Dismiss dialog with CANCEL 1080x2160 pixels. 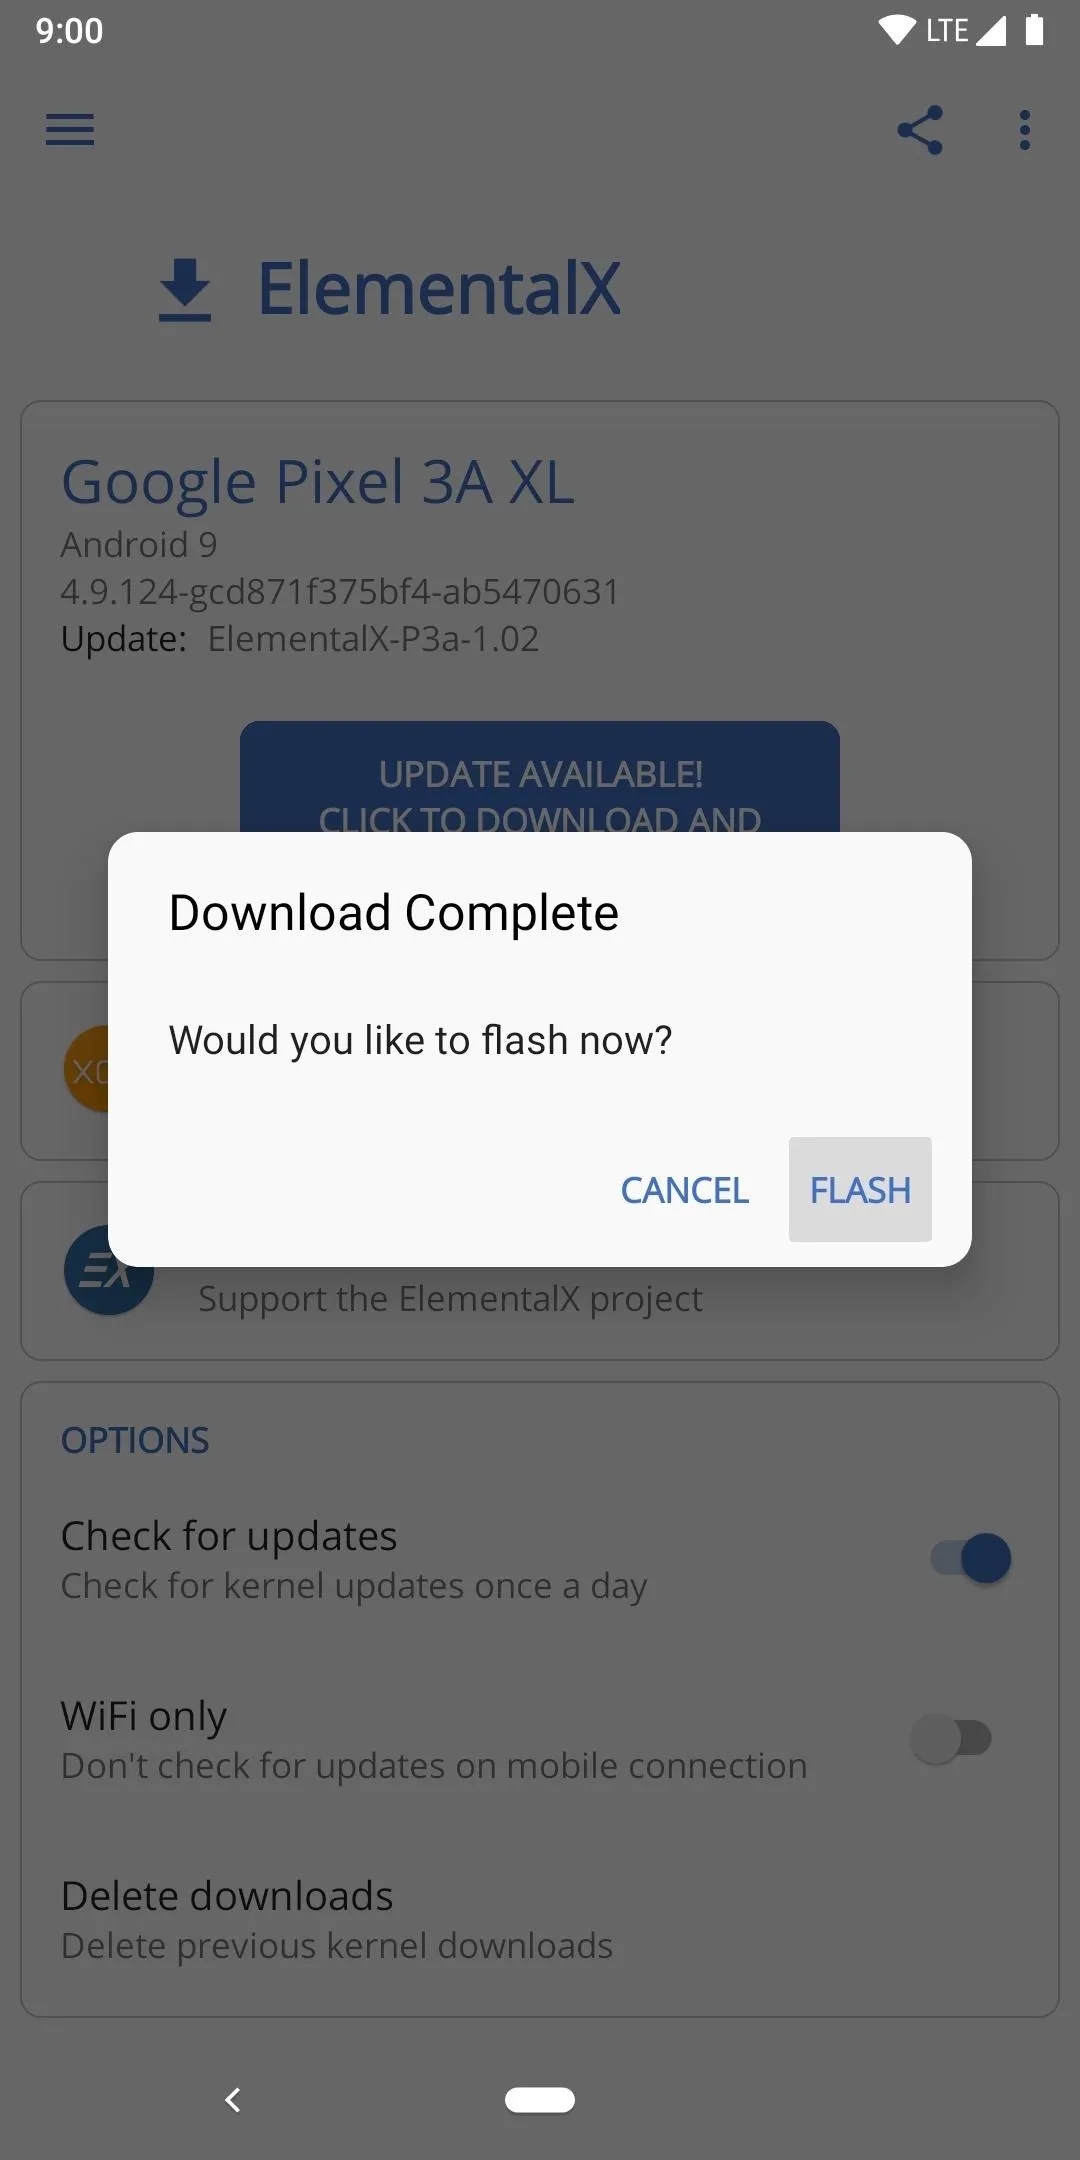pos(685,1190)
